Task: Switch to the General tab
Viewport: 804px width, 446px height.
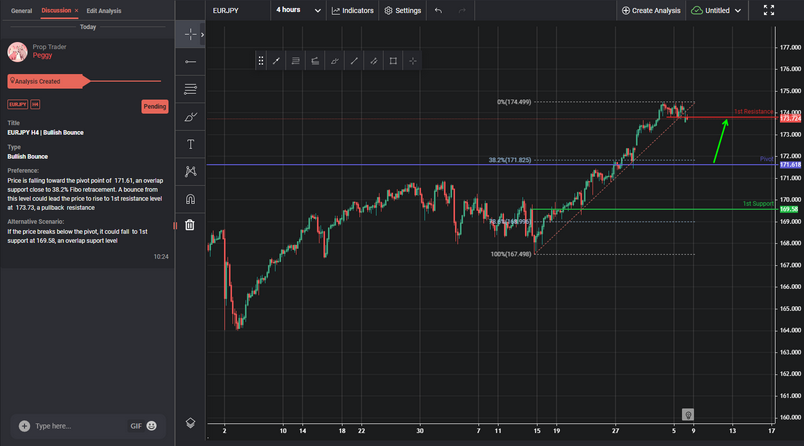Action: pos(22,11)
